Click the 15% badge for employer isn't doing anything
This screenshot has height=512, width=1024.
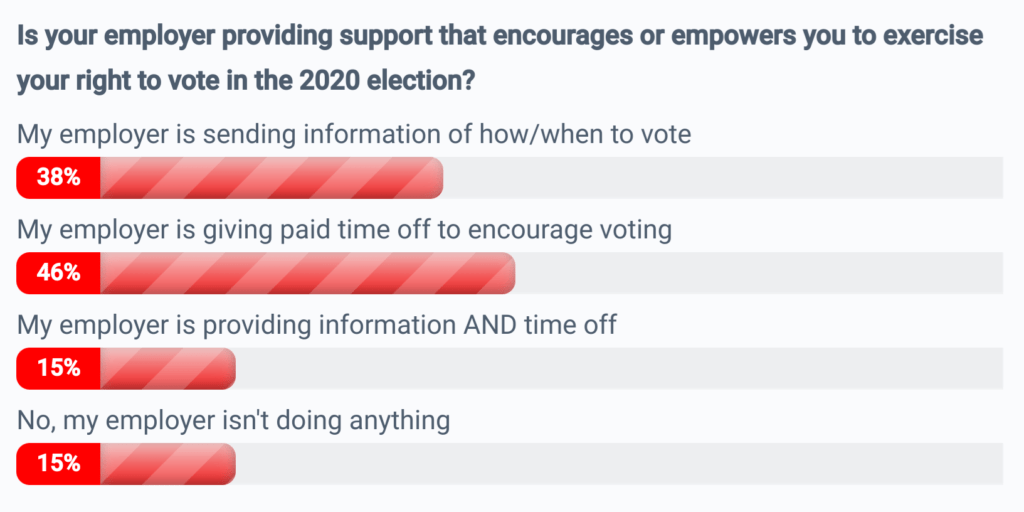tap(58, 464)
